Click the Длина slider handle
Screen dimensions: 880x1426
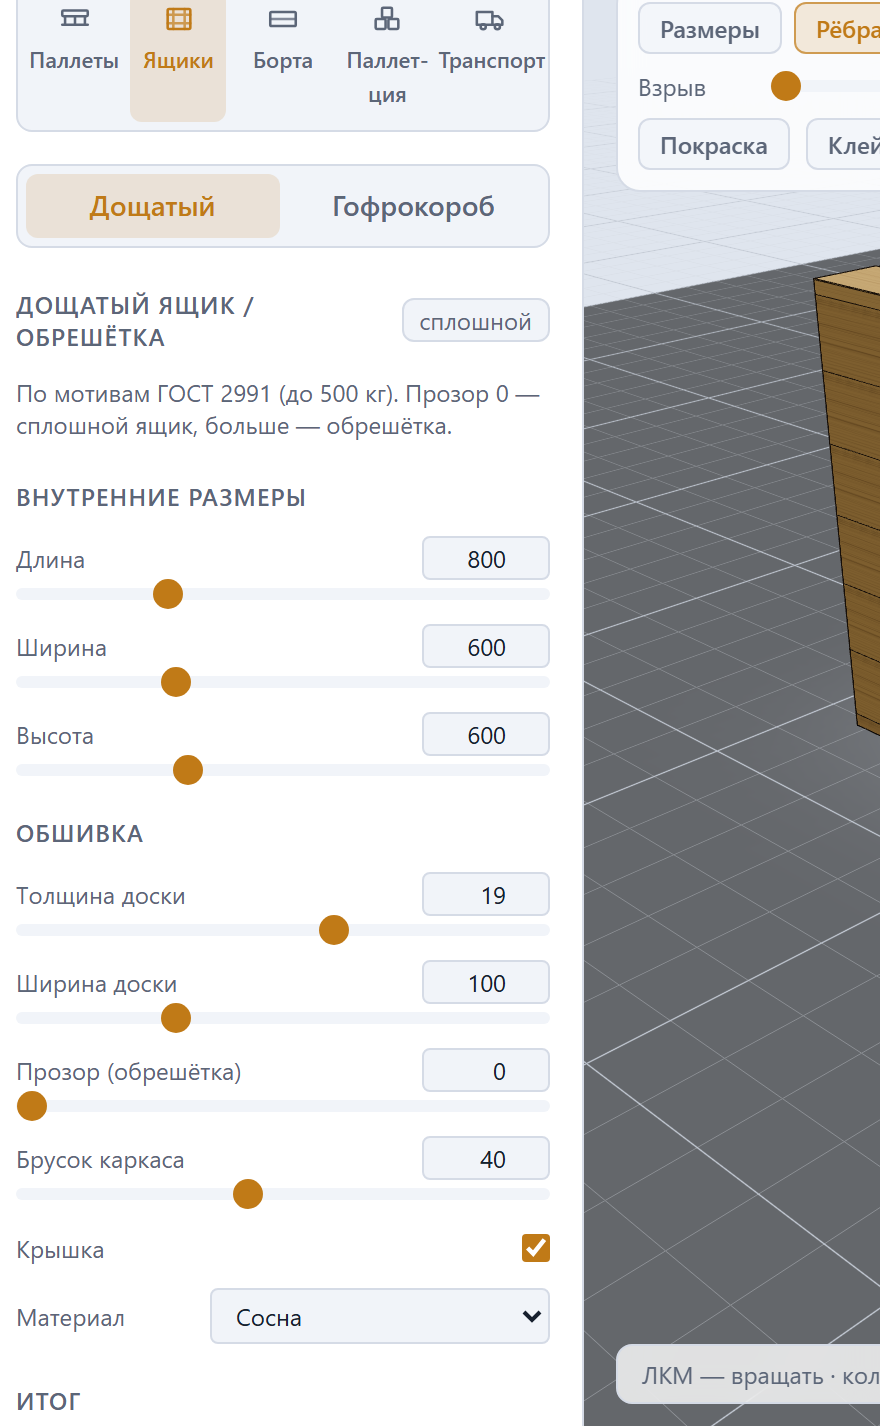[168, 594]
